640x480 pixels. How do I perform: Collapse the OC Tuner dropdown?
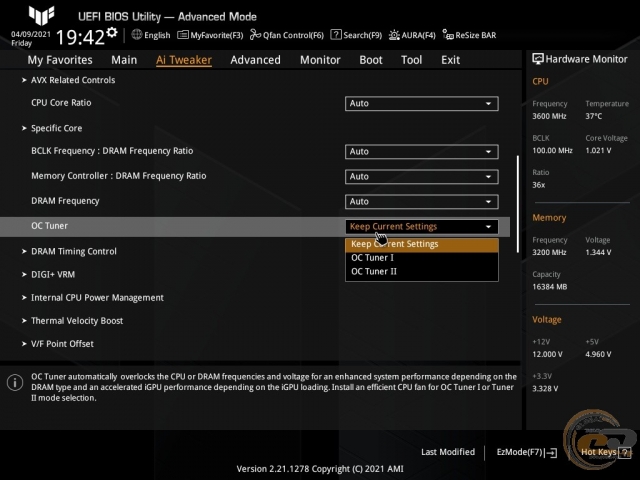422,227
